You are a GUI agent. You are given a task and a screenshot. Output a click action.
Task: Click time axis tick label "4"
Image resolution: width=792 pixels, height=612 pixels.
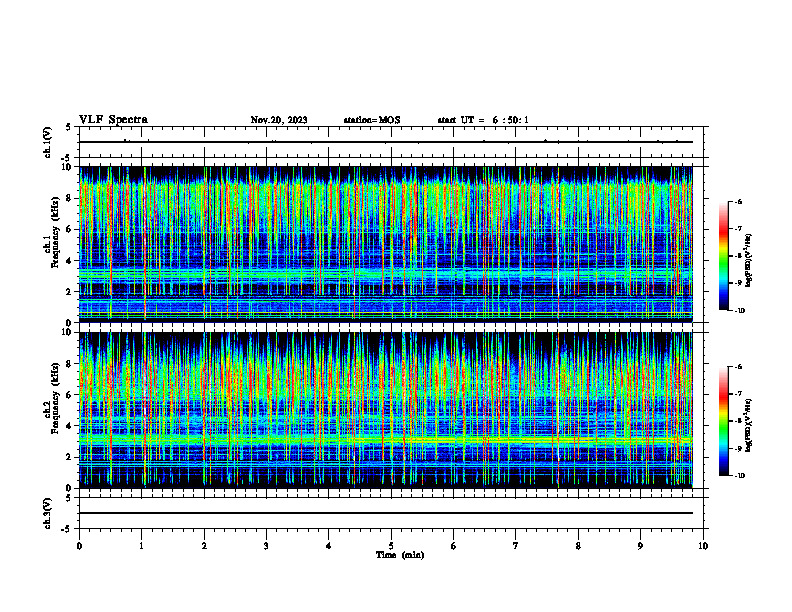point(329,546)
